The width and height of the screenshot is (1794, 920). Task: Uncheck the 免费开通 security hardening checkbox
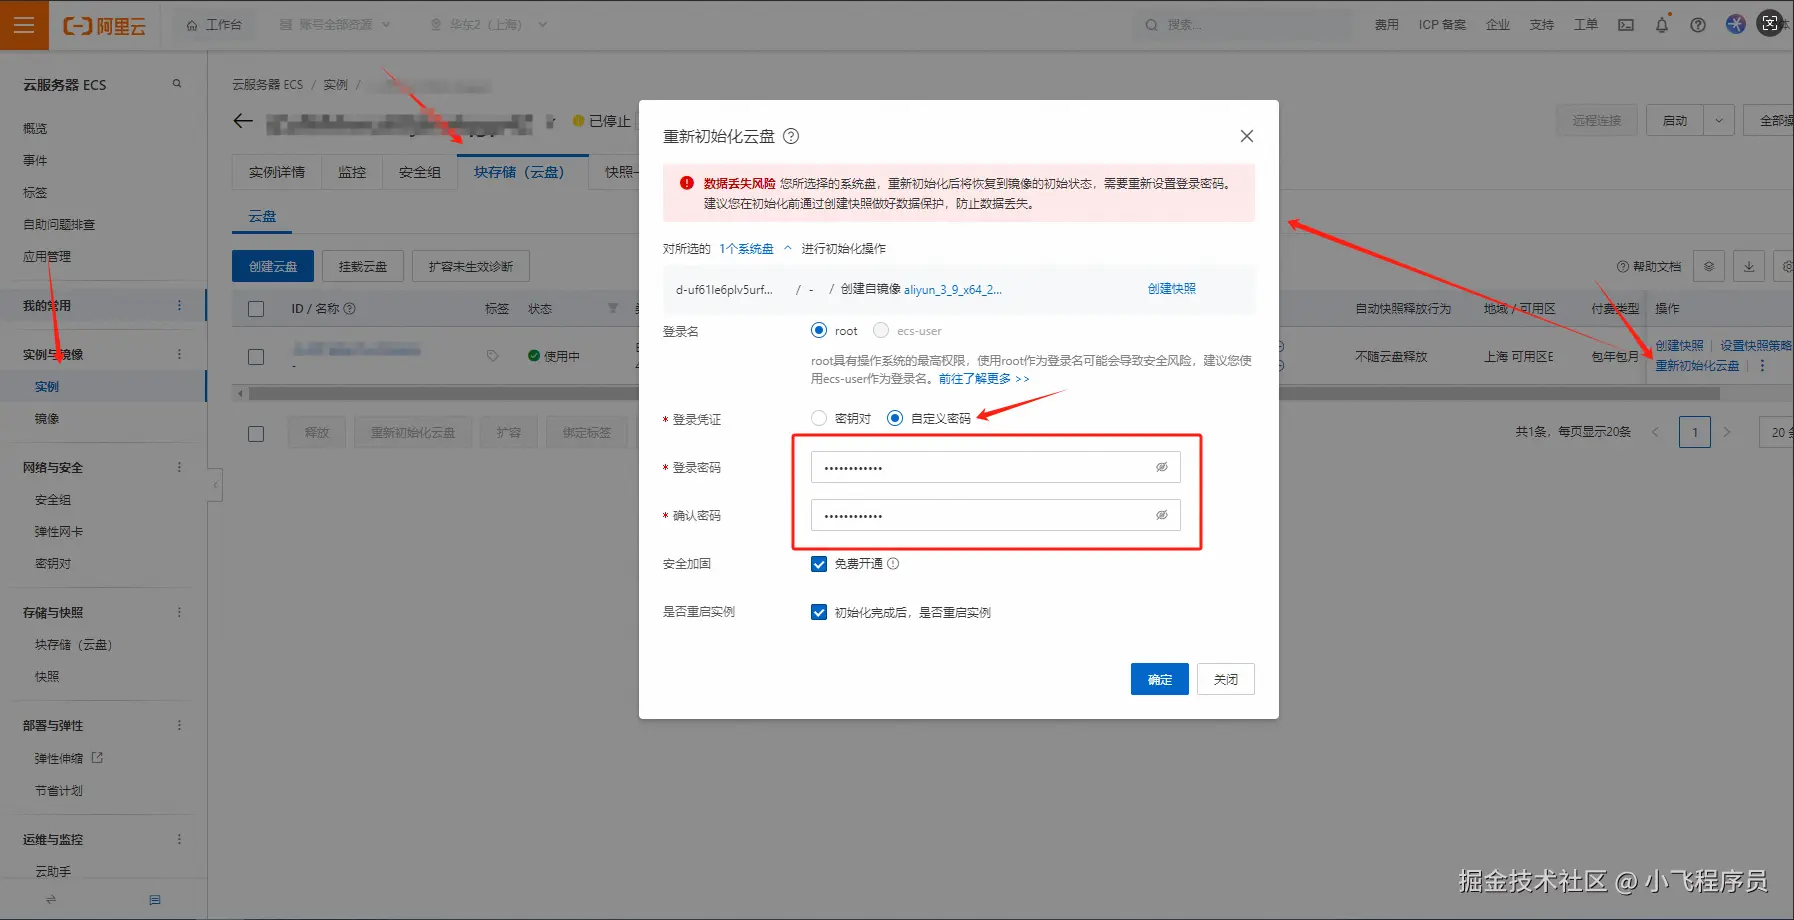(x=819, y=564)
